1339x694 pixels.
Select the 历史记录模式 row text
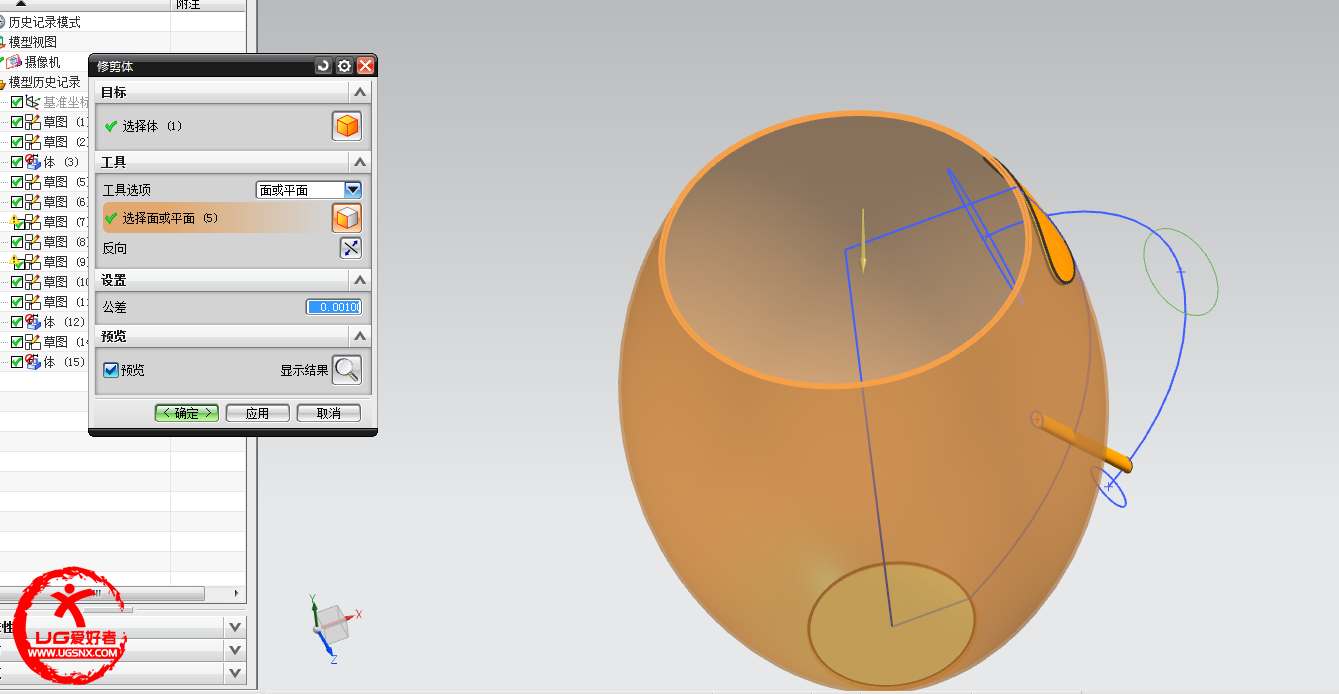click(x=45, y=22)
